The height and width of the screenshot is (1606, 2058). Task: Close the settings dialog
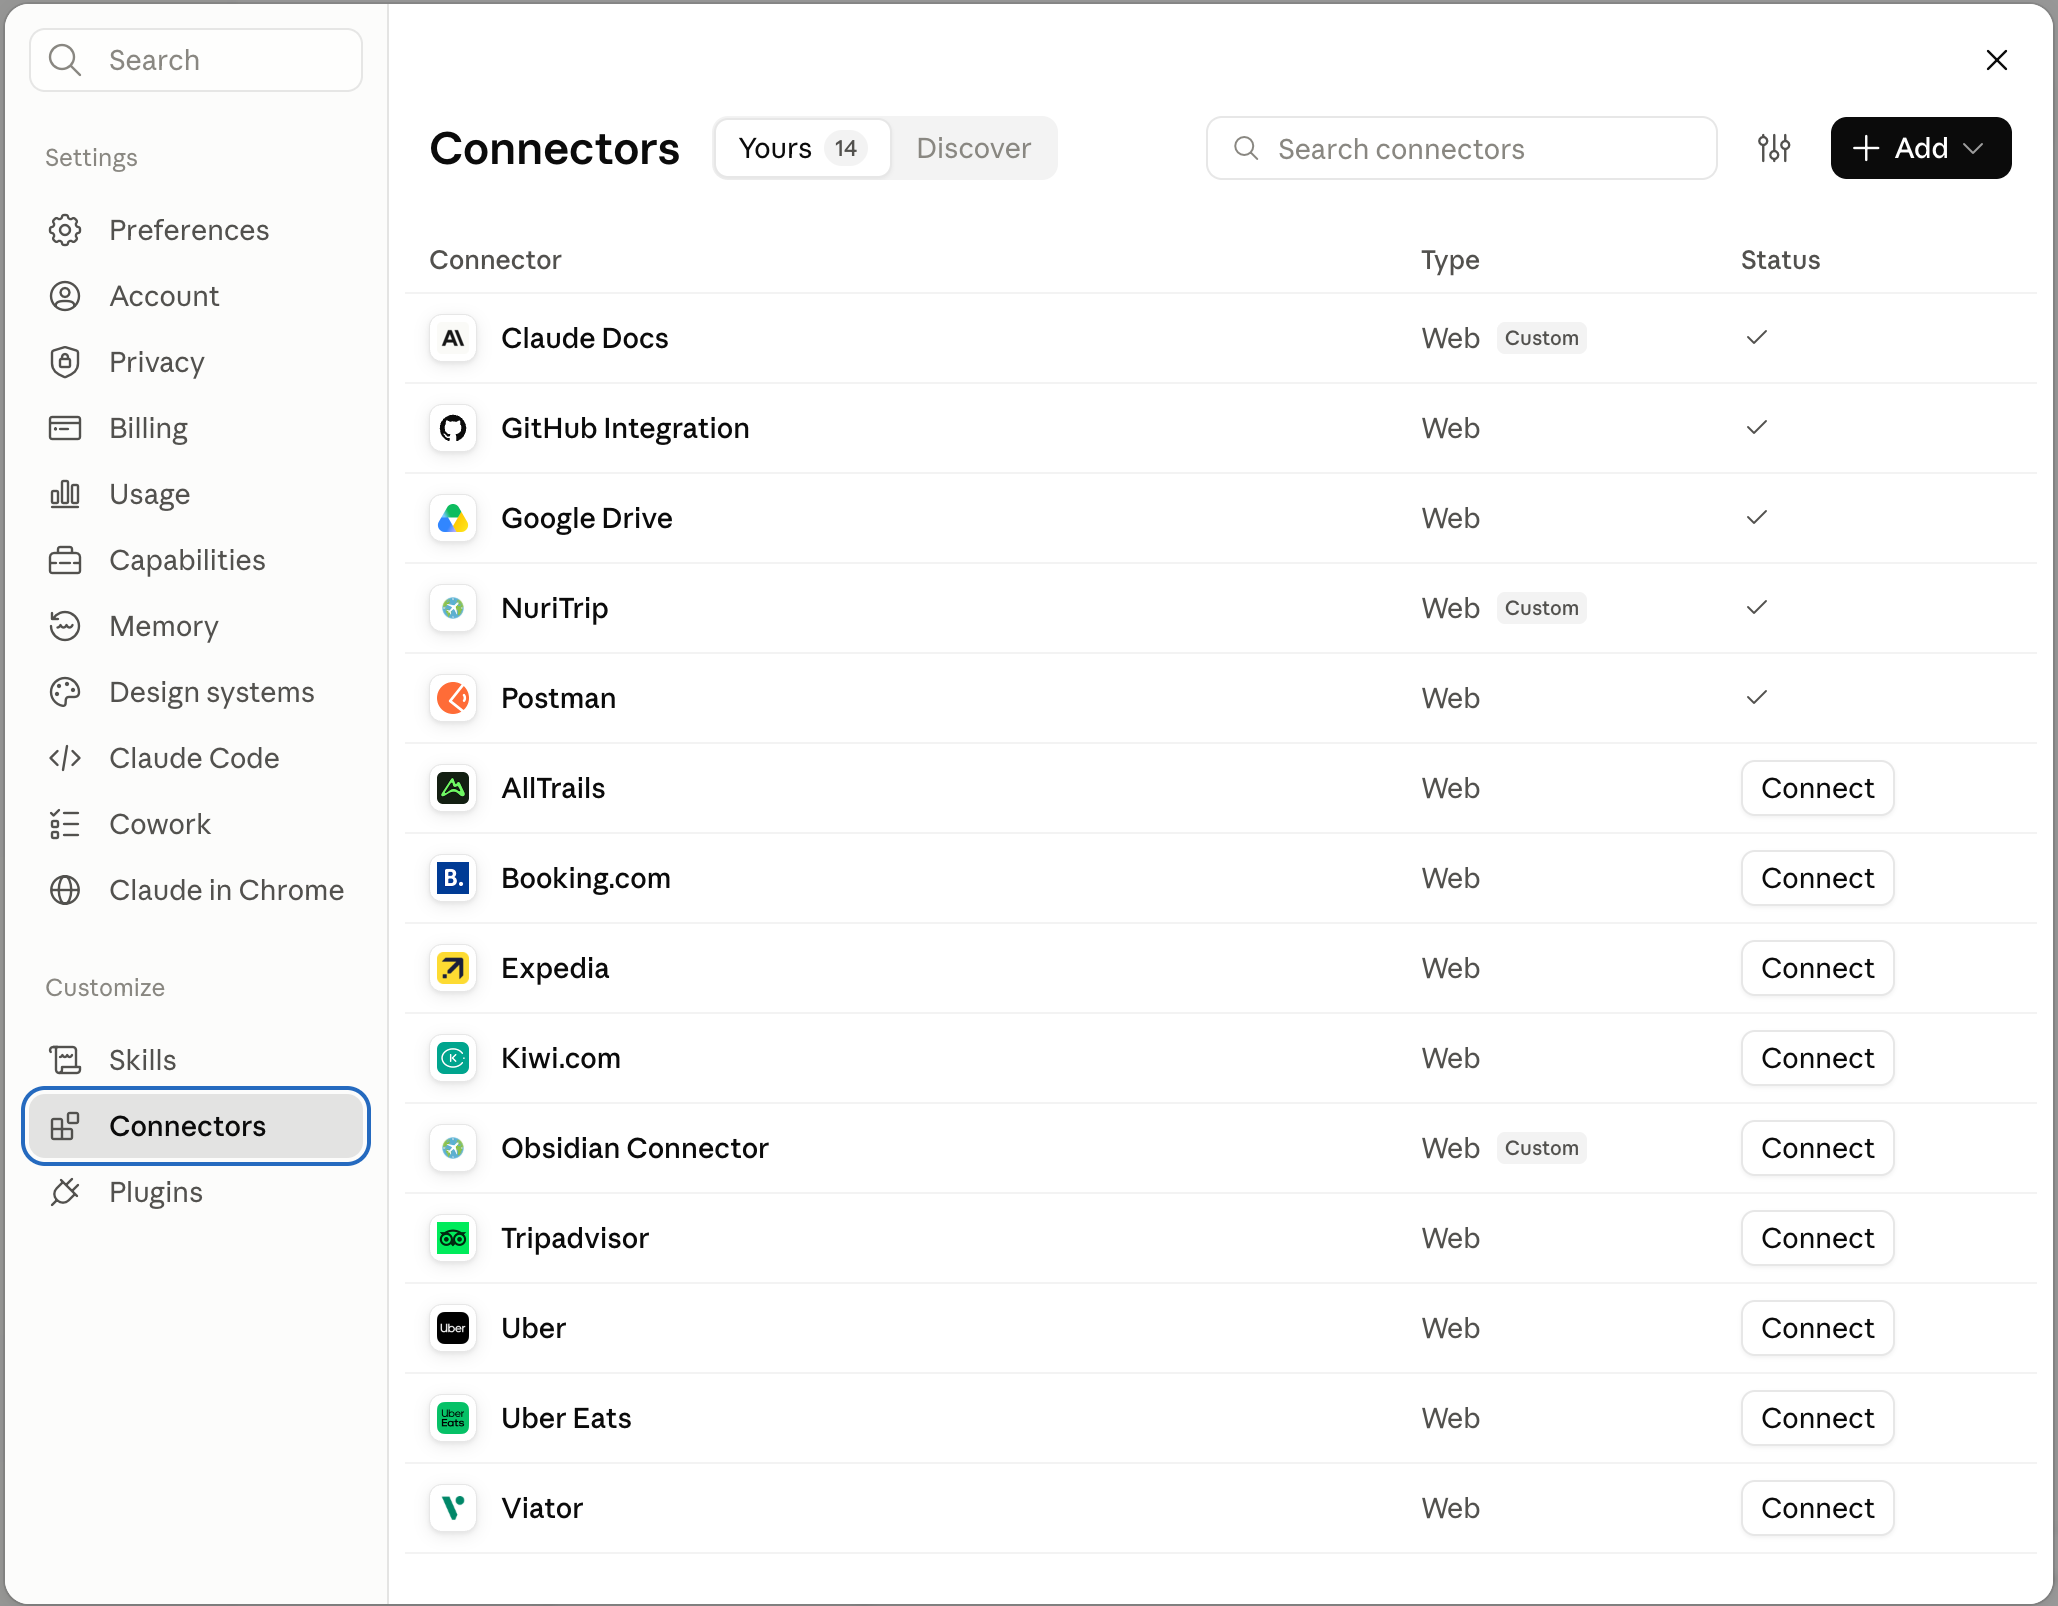[x=1997, y=60]
